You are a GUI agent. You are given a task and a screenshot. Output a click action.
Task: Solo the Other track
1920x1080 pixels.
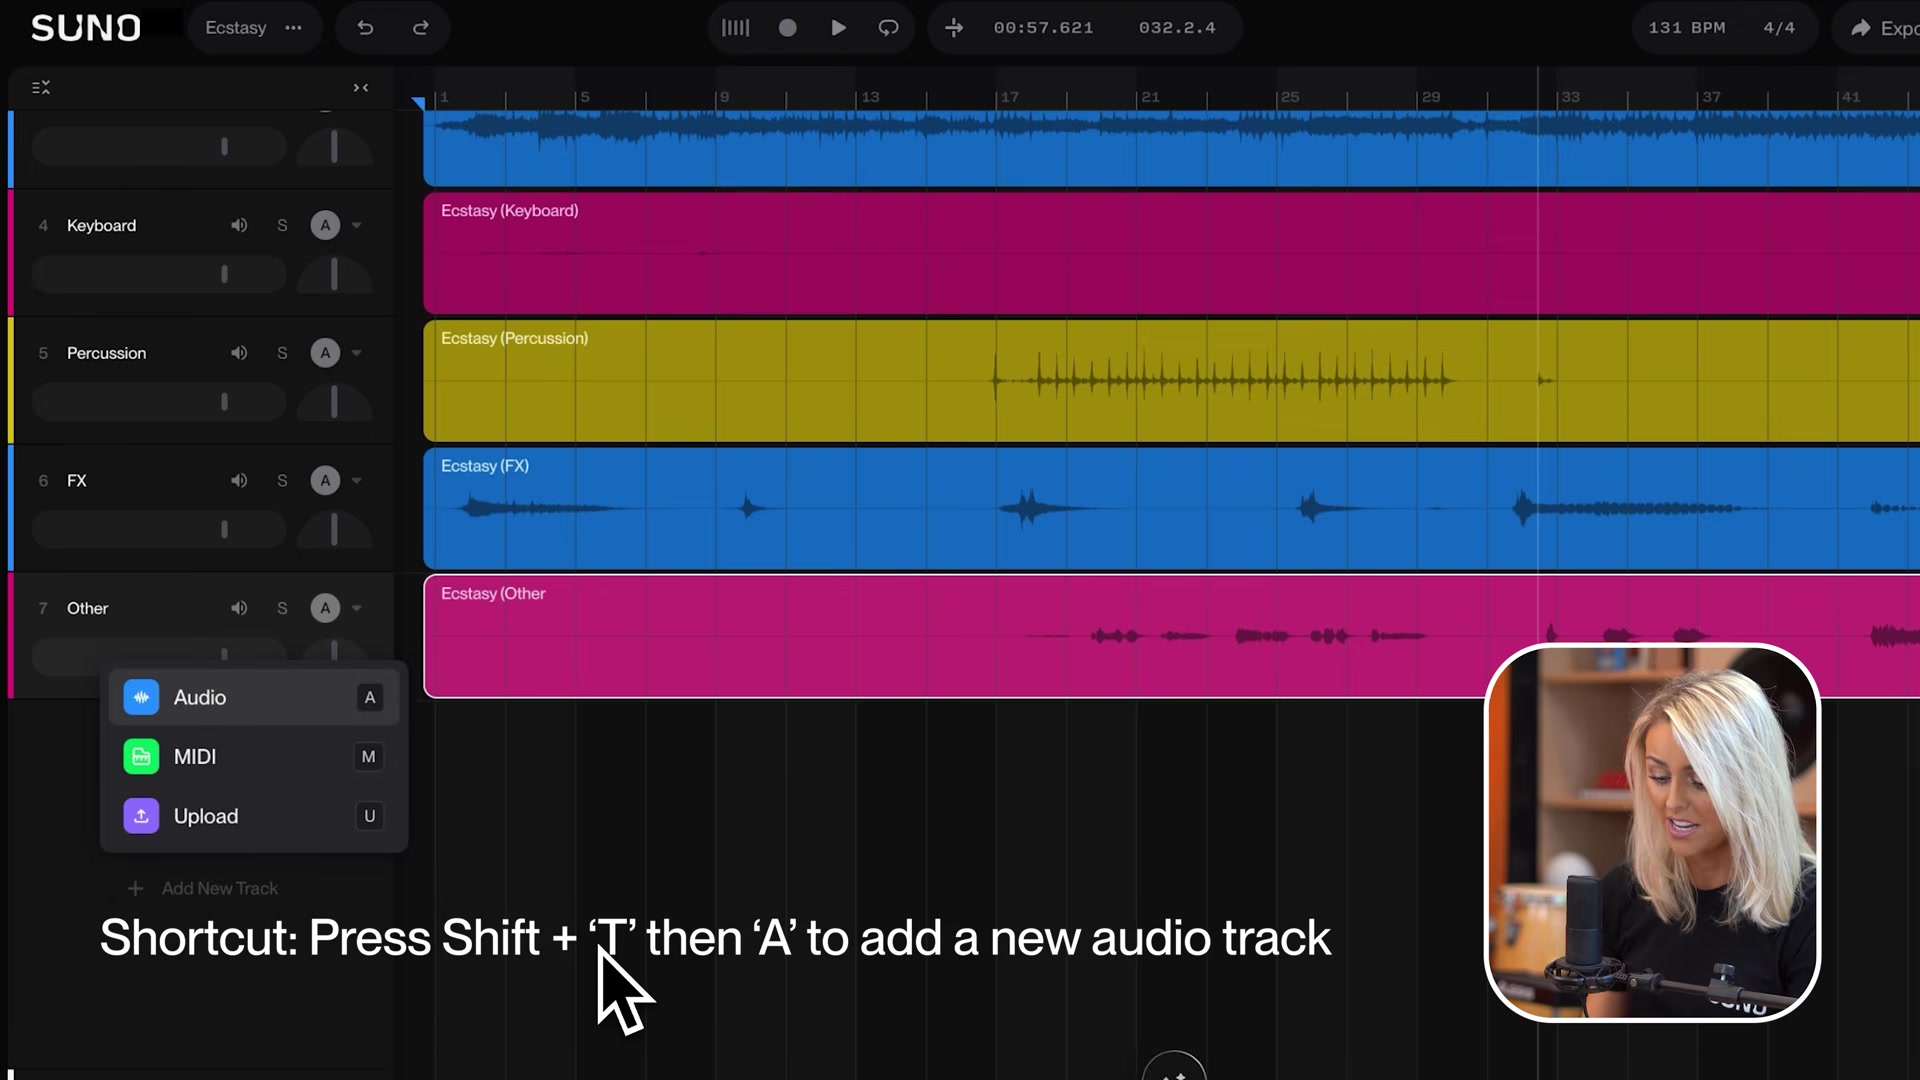[x=282, y=608]
